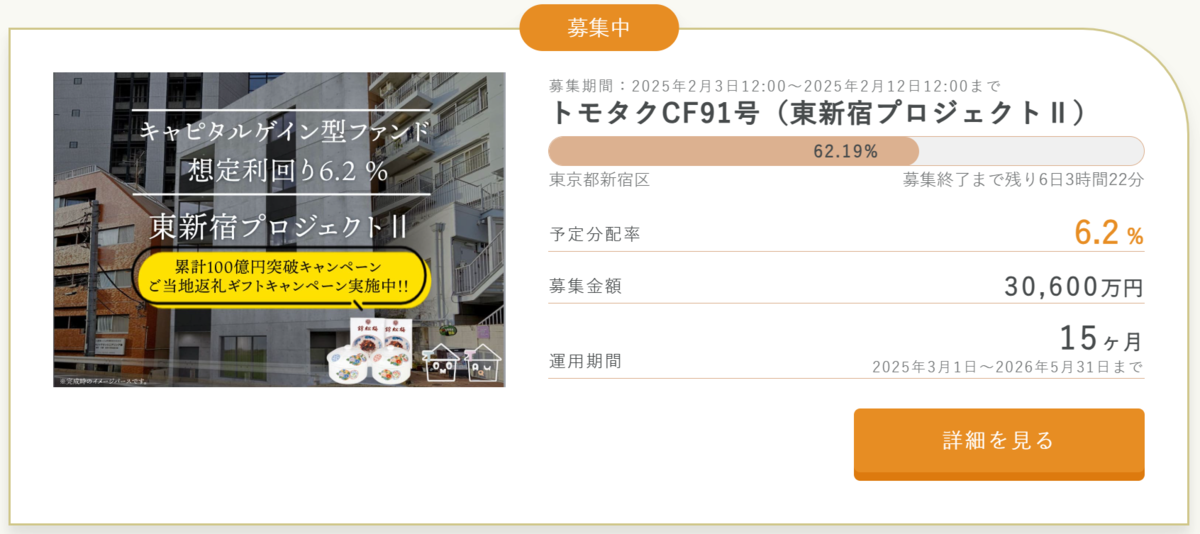Screen dimensions: 1200x534
Task: Click the 募集終了まで残り countdown text
Action: (x=1023, y=180)
